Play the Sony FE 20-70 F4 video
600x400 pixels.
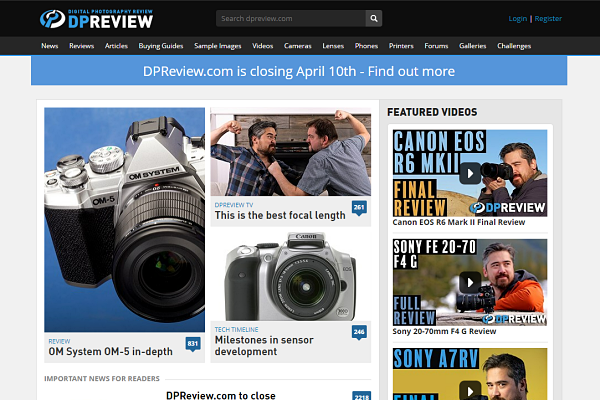(x=469, y=281)
